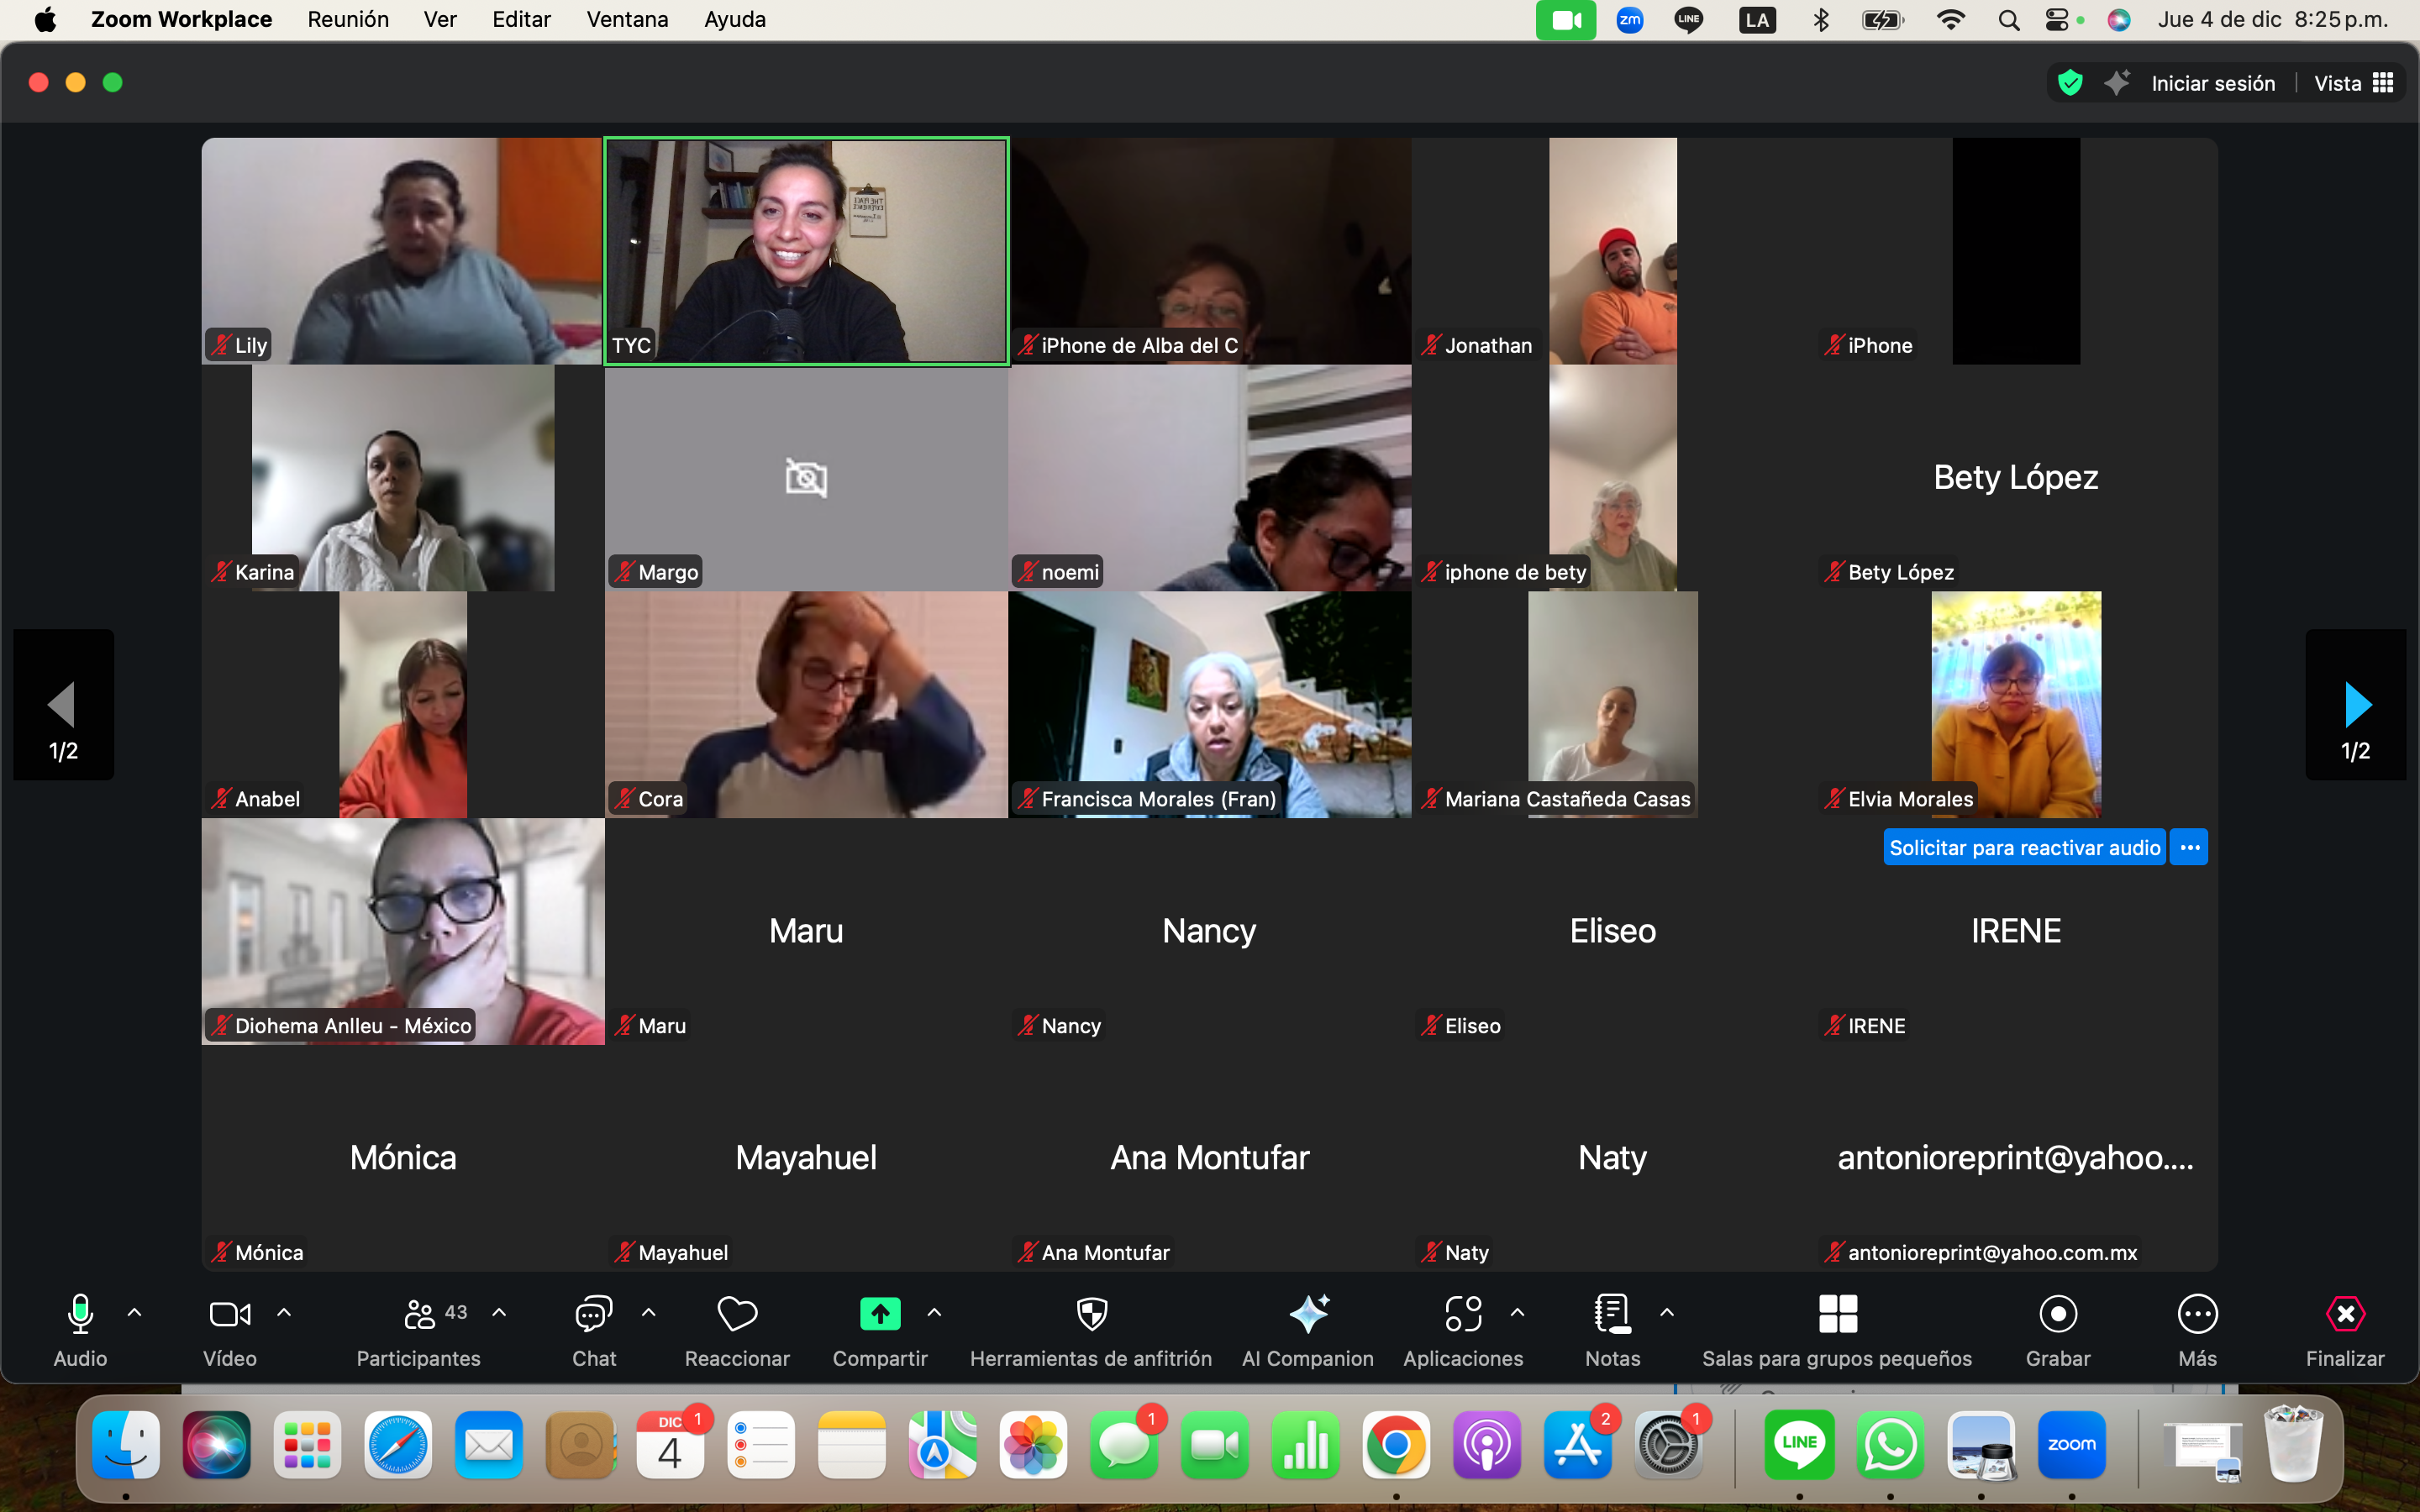Open Herramientas de anfitrión shield icon
The width and height of the screenshot is (2420, 1512).
pyautogui.click(x=1091, y=1314)
